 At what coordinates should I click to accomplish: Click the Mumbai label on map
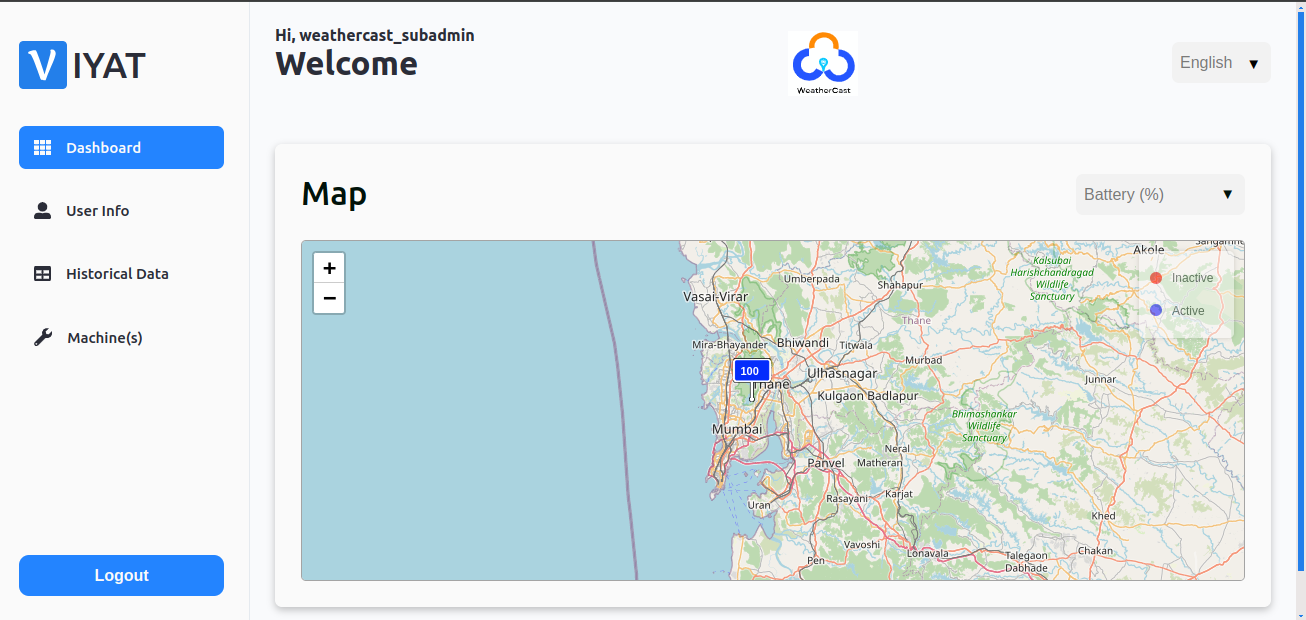point(737,429)
